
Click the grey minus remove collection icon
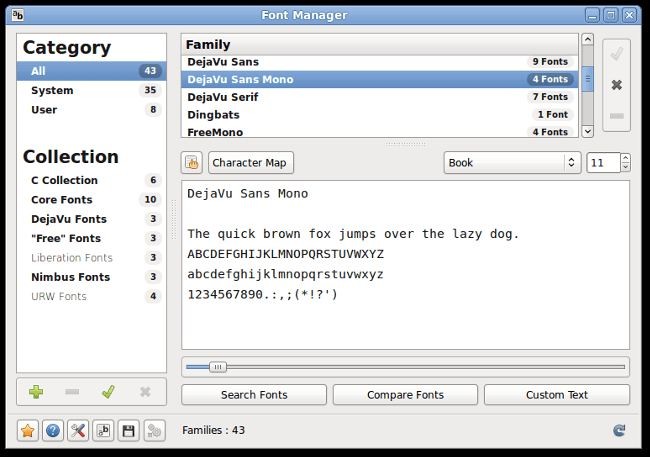click(x=72, y=392)
